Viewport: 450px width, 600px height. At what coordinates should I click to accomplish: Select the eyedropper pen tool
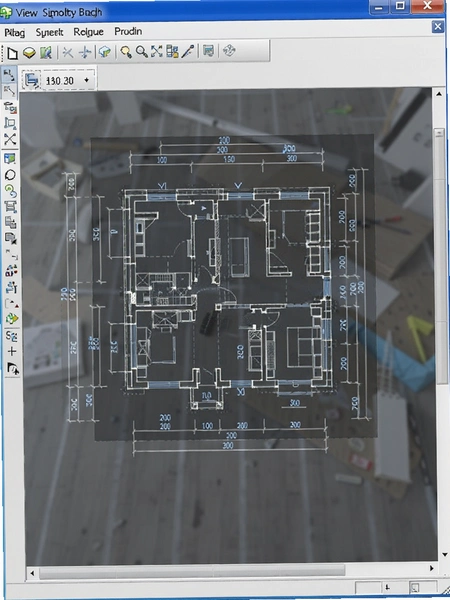pos(188,51)
